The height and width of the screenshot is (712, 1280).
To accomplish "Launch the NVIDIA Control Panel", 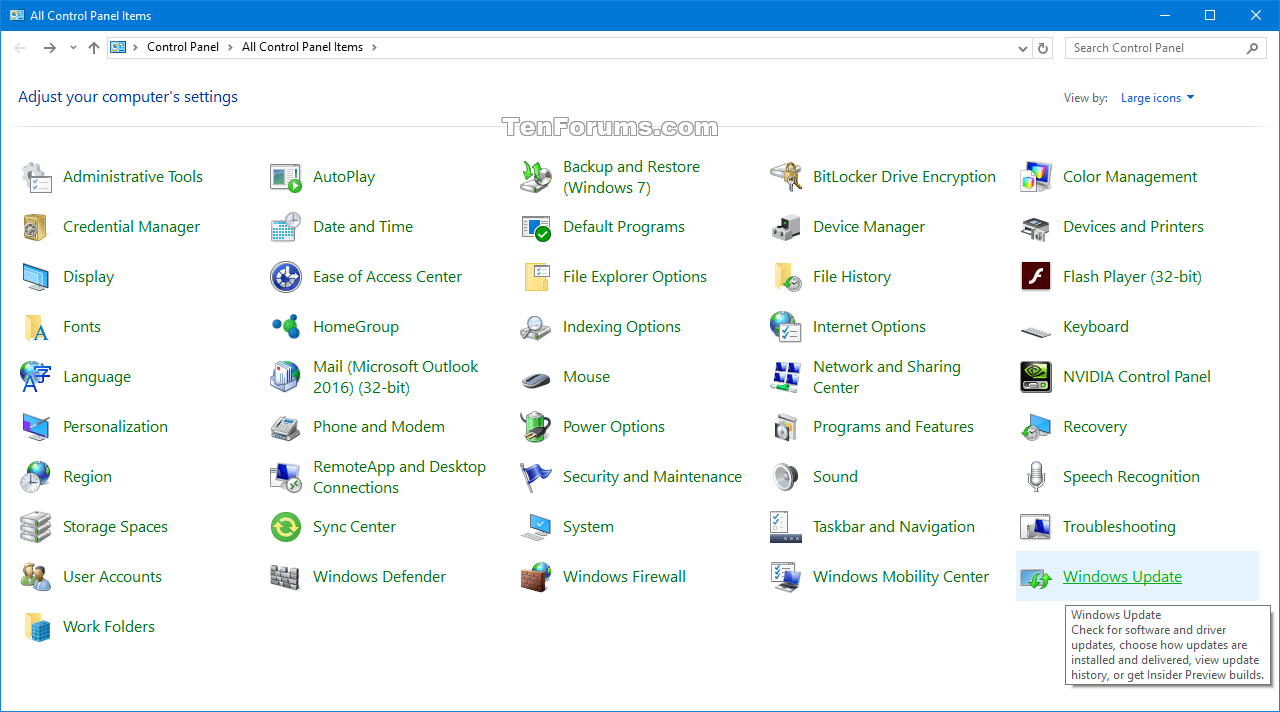I will point(1135,377).
